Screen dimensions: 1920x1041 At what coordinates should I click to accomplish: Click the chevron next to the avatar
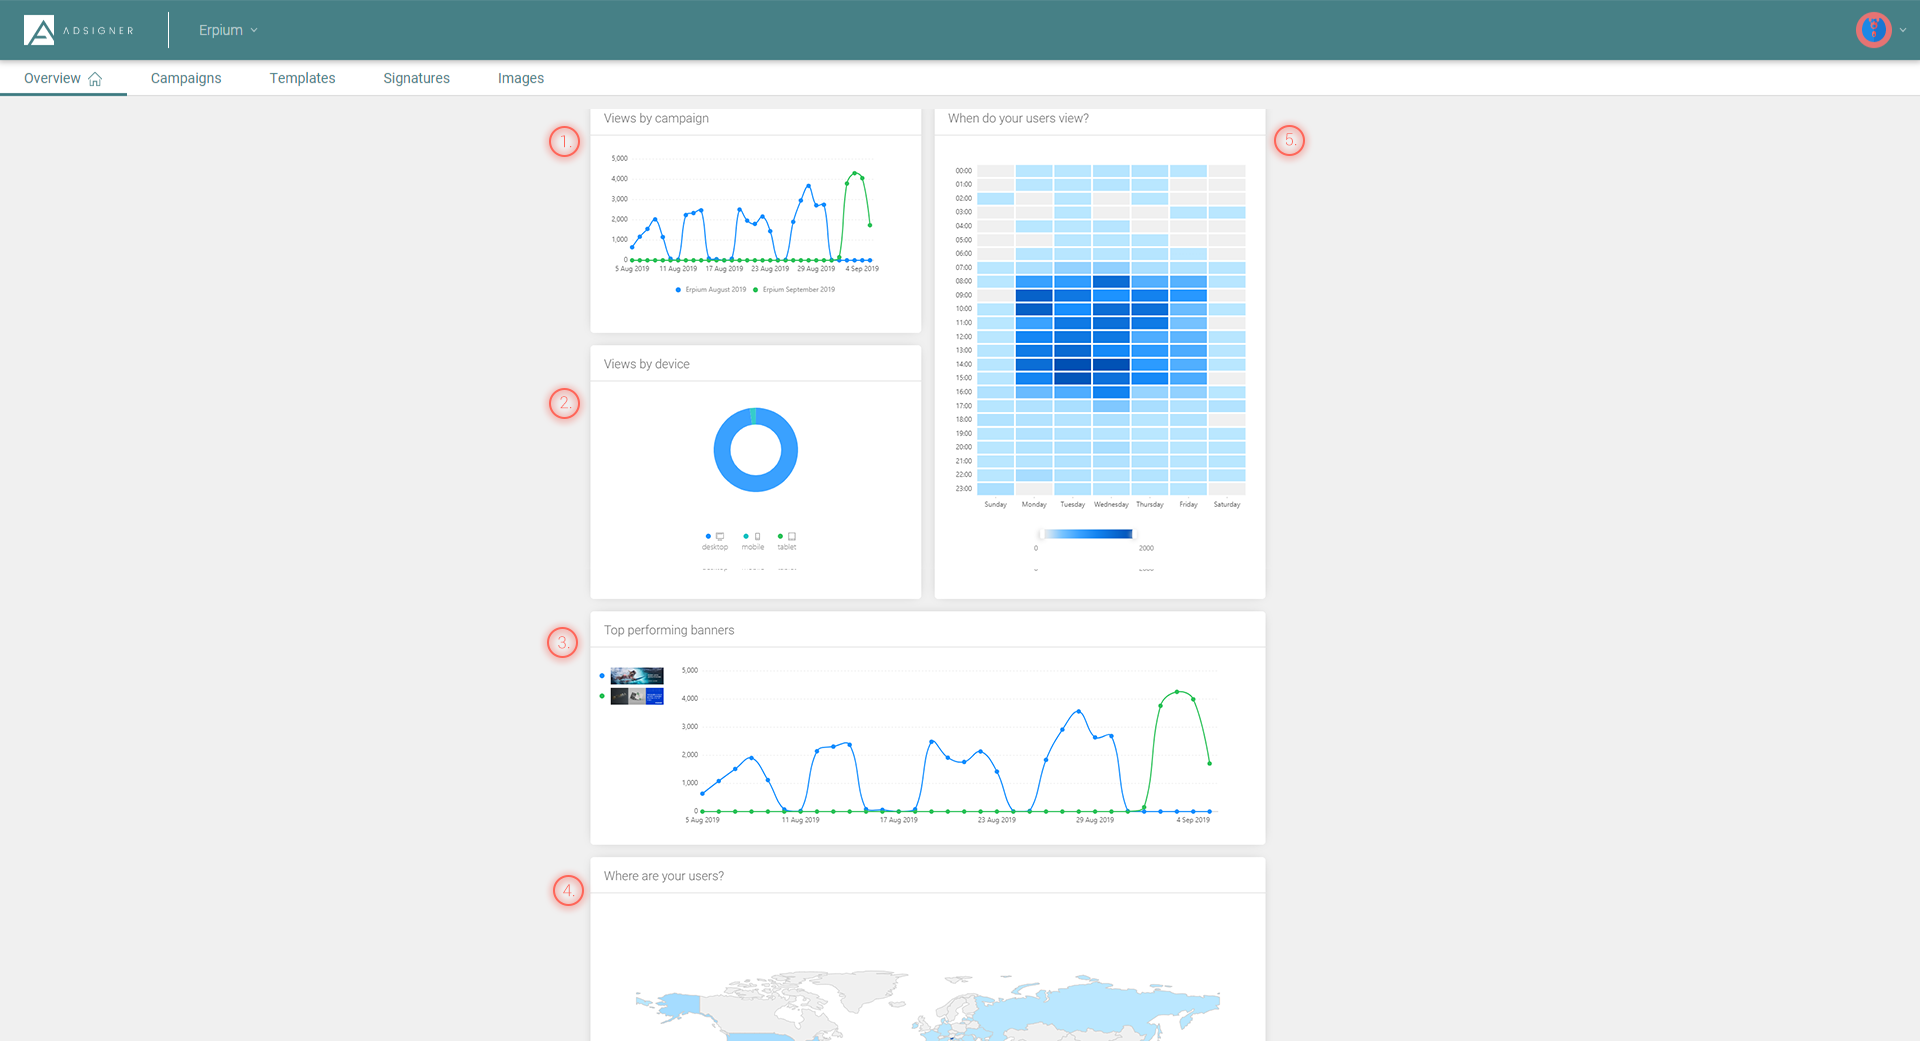click(1903, 30)
